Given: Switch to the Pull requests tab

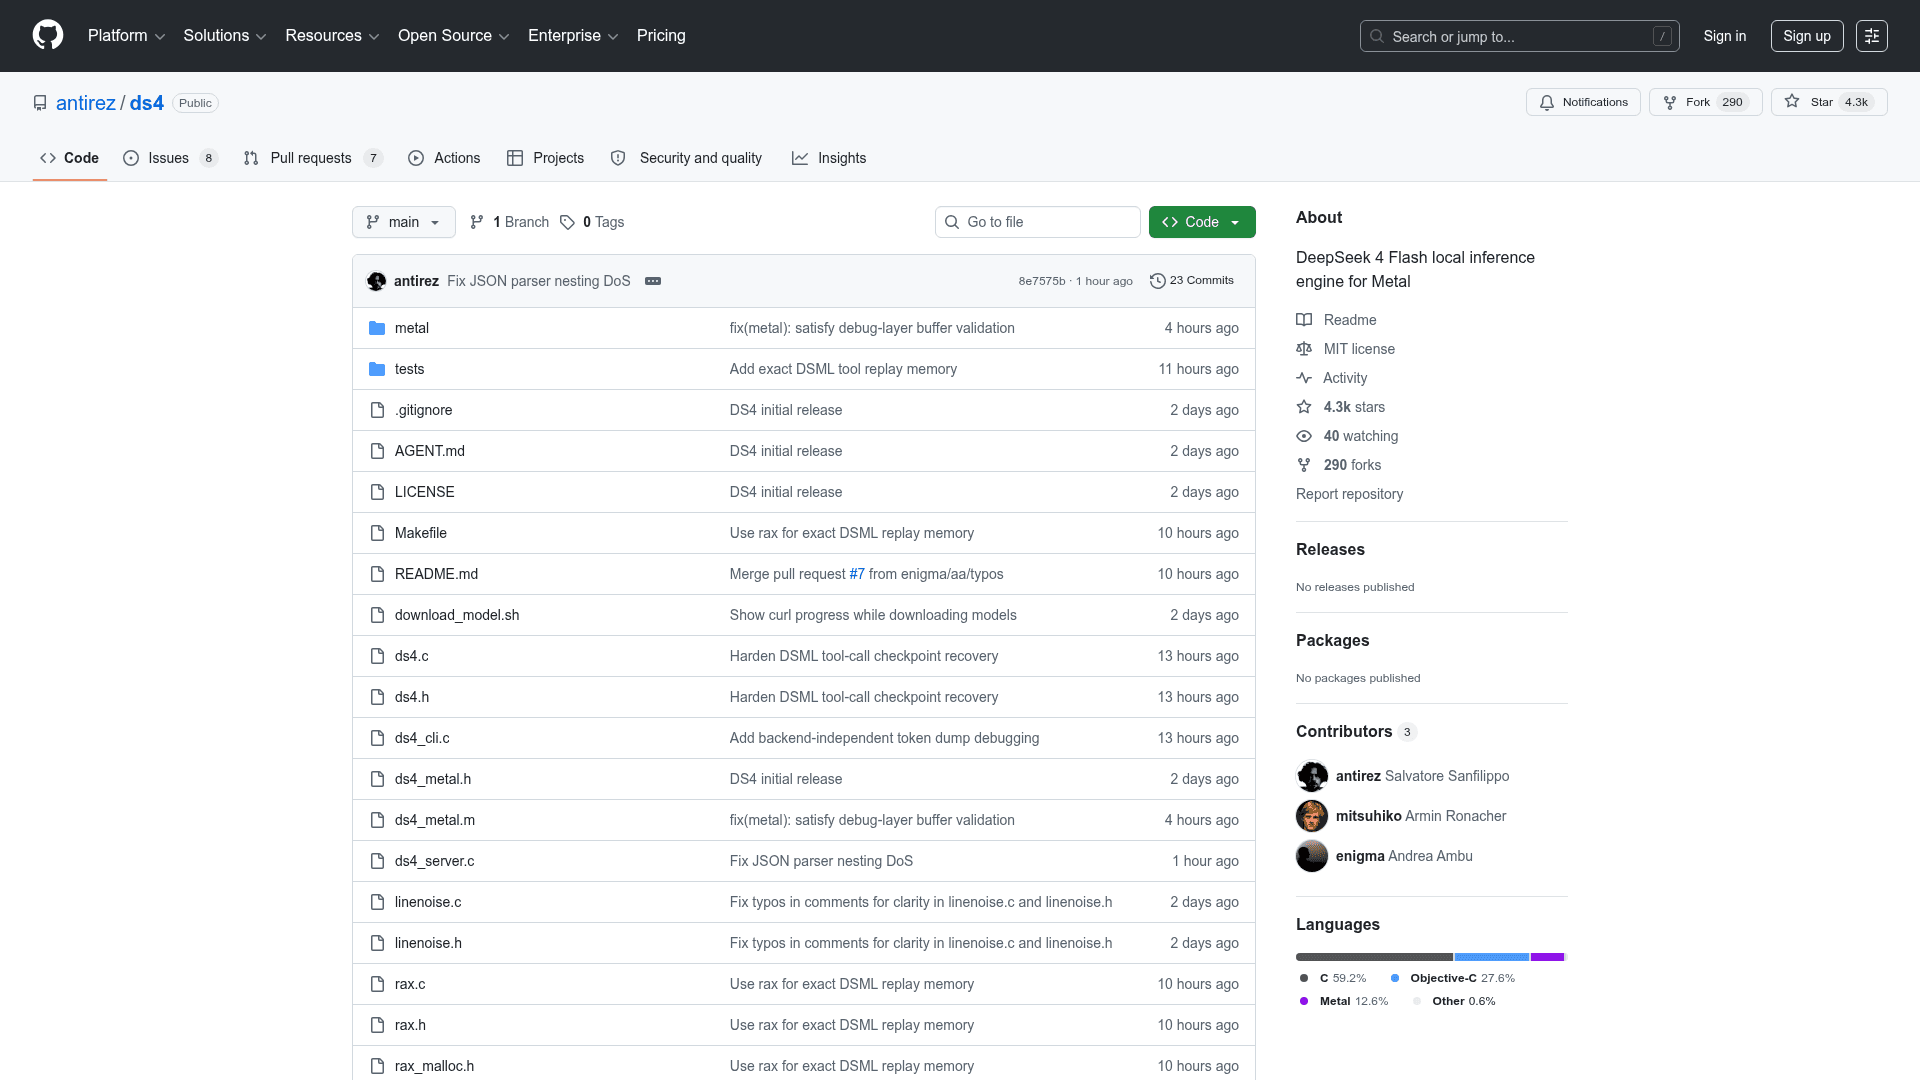Looking at the screenshot, I should (313, 158).
